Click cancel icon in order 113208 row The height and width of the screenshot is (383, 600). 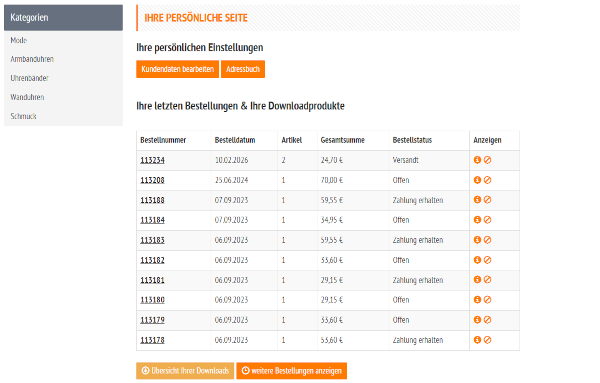[488, 180]
